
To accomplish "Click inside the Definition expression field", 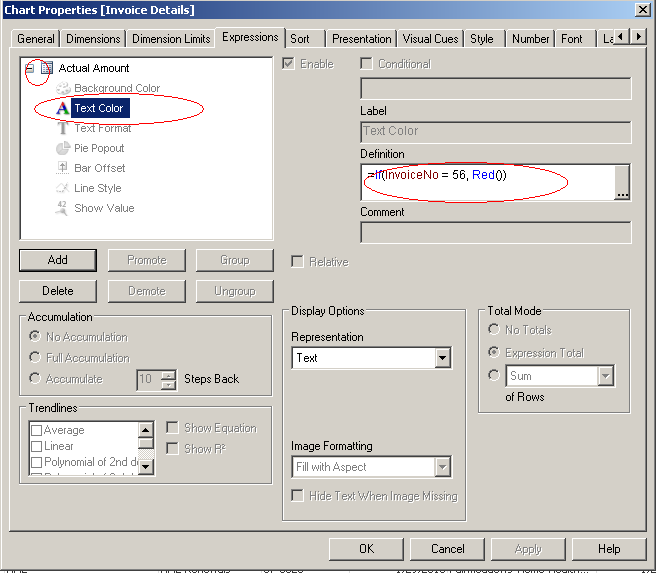I will tap(488, 183).
